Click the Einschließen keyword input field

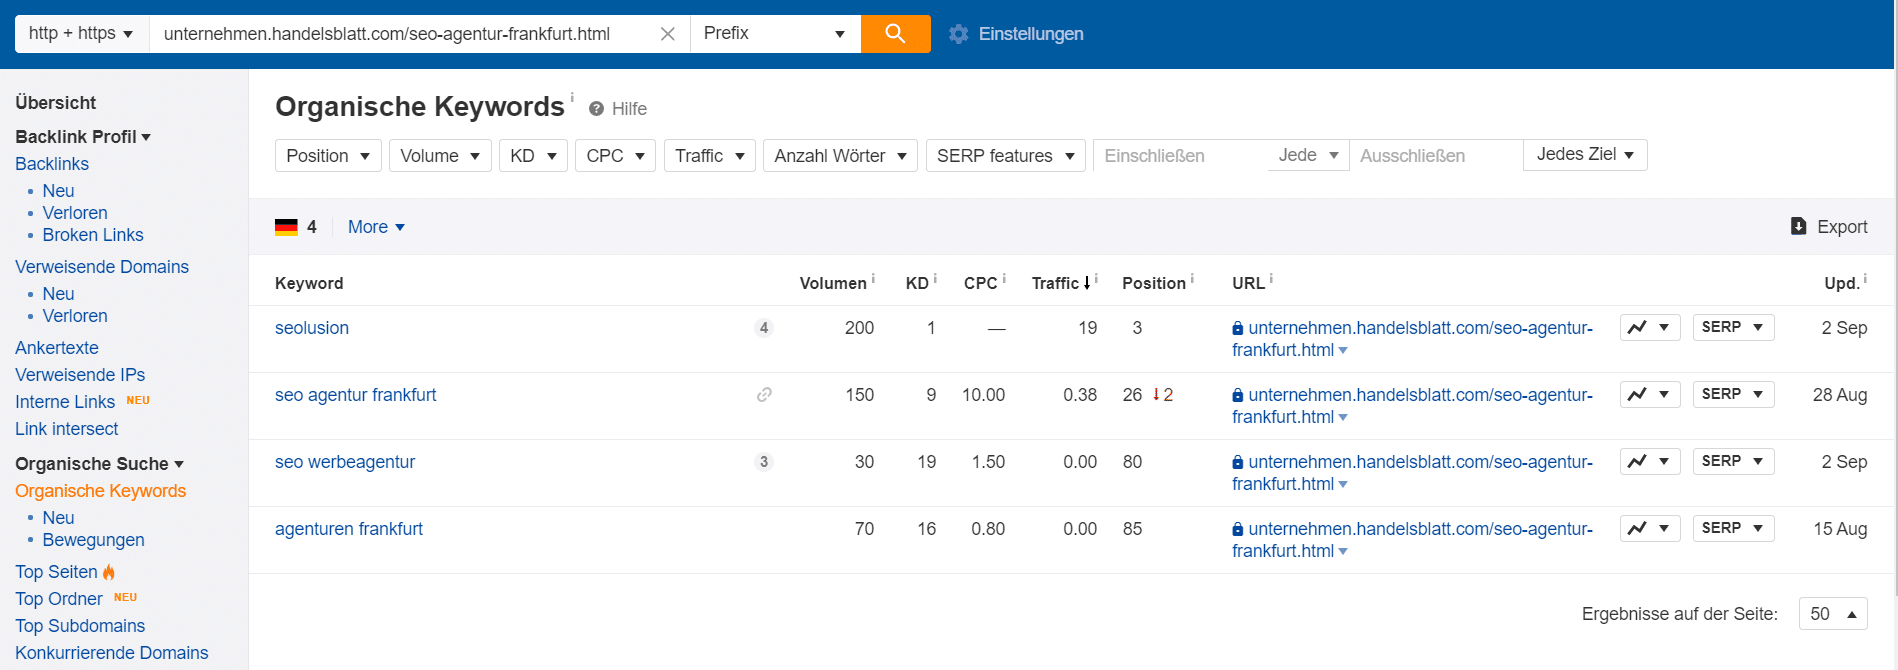1180,156
